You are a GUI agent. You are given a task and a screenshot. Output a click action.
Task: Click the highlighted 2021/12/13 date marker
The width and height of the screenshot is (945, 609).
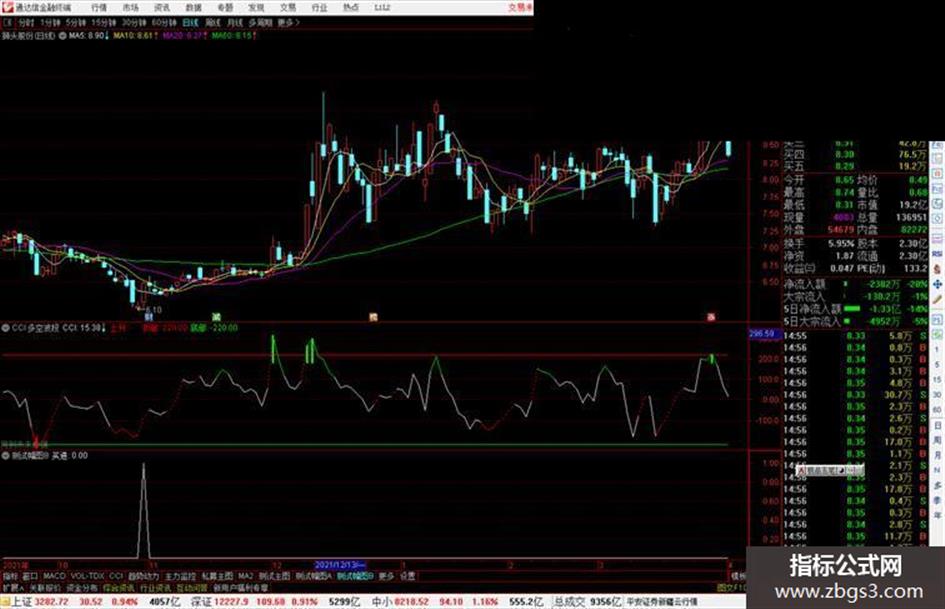(x=341, y=565)
